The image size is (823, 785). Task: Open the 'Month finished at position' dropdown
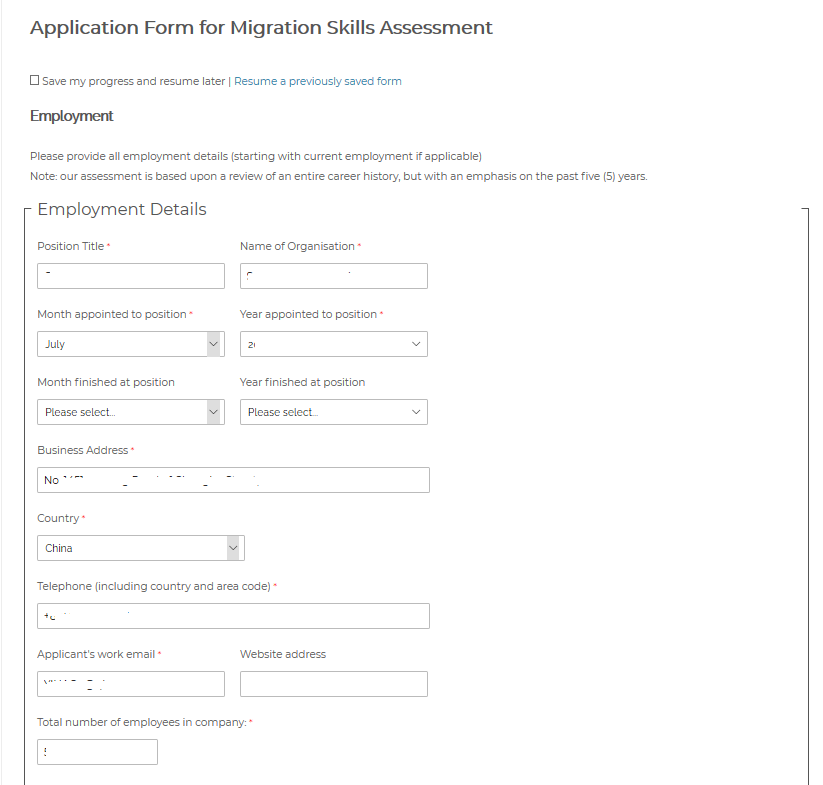130,412
